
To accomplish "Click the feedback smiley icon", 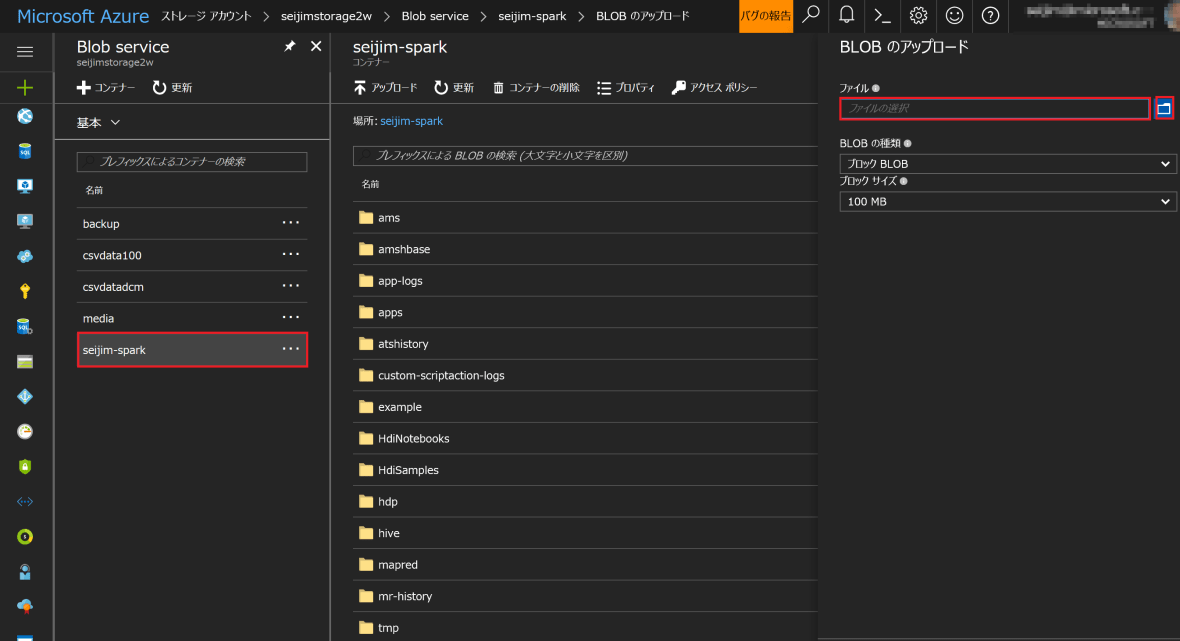I will click(x=954, y=16).
